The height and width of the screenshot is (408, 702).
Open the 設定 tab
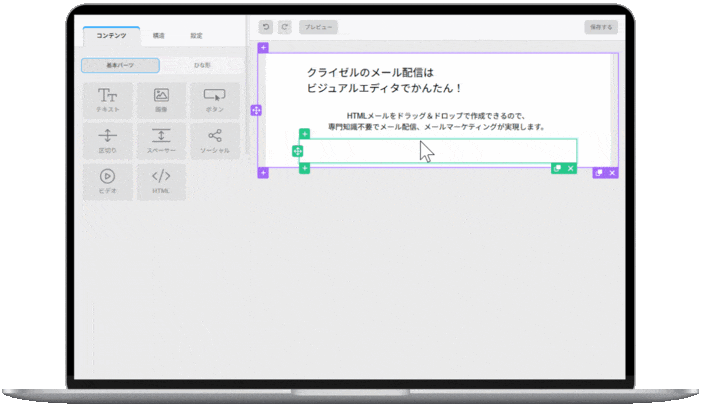196,36
